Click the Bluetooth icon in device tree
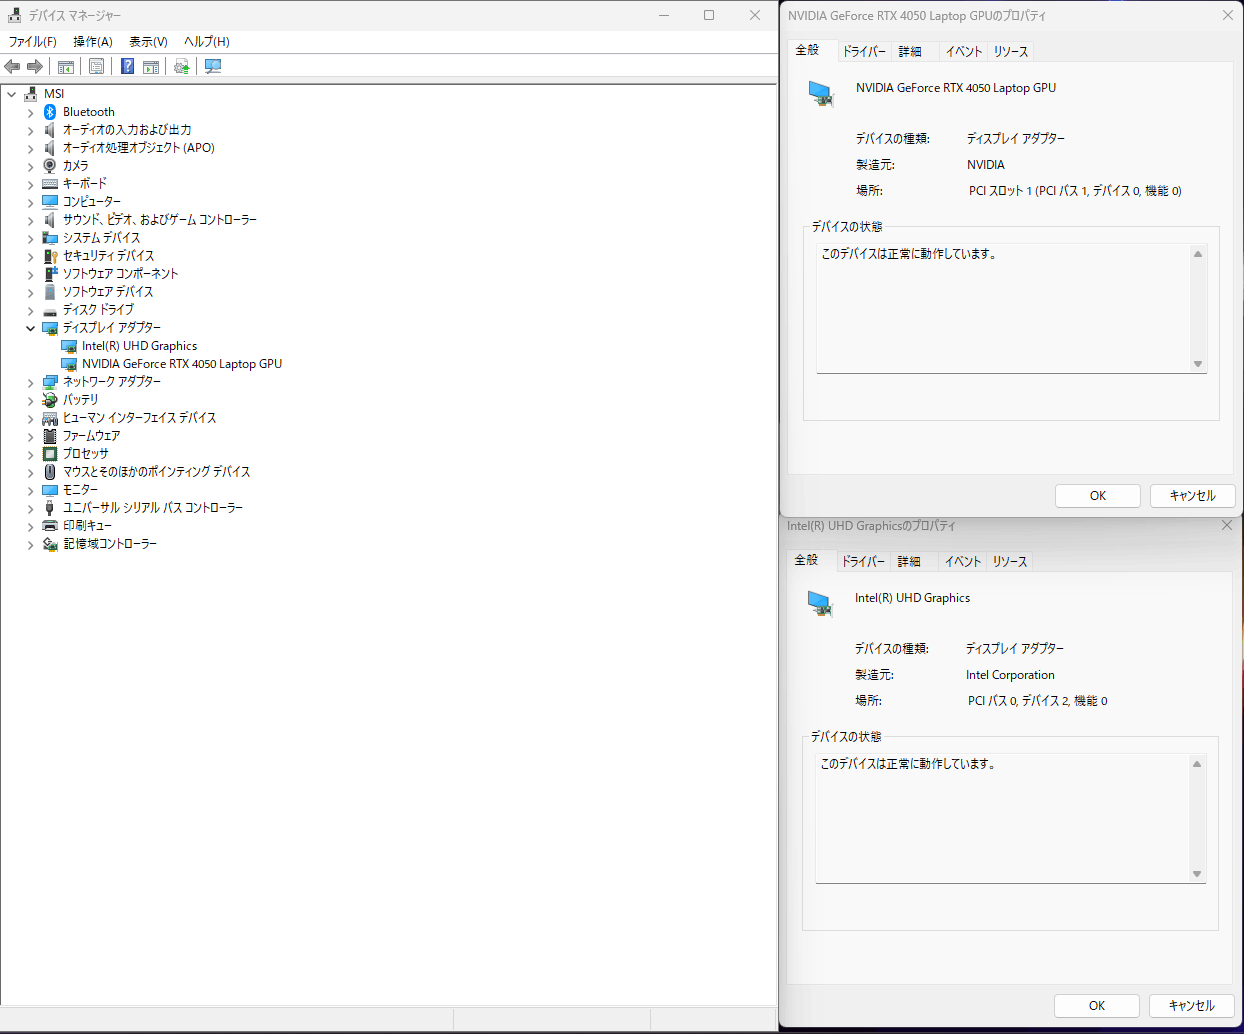This screenshot has width=1244, height=1034. click(x=50, y=112)
